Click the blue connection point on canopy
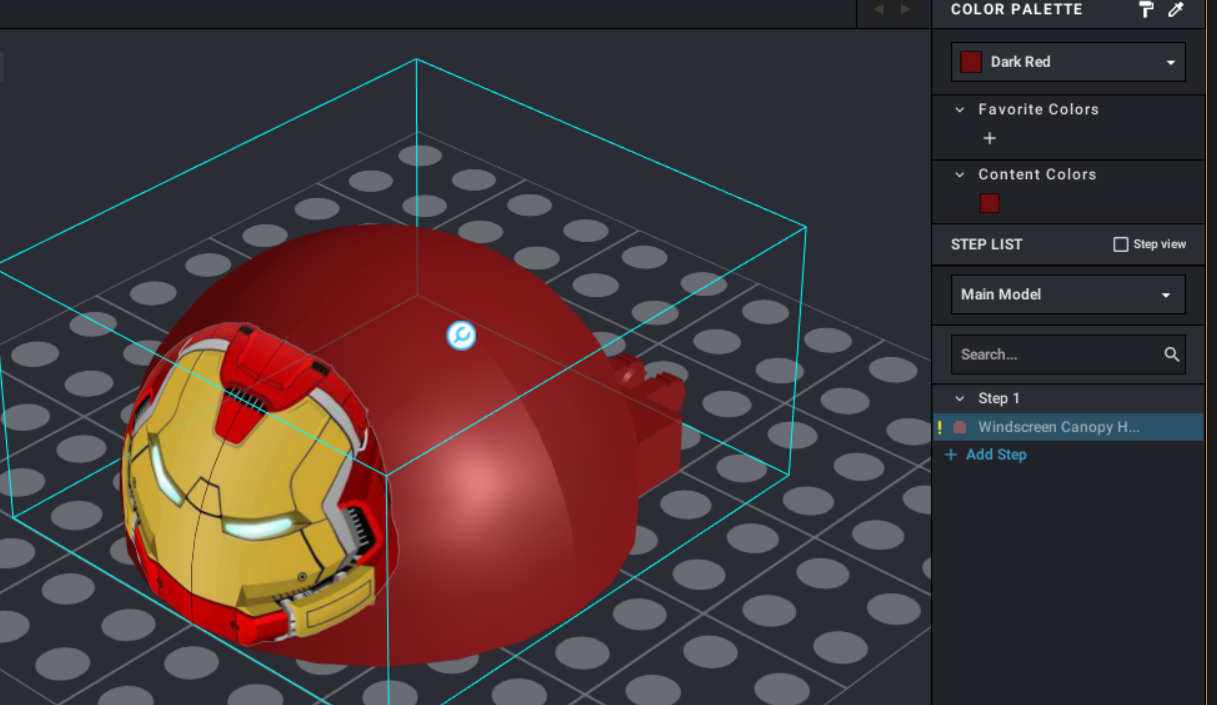 point(461,335)
